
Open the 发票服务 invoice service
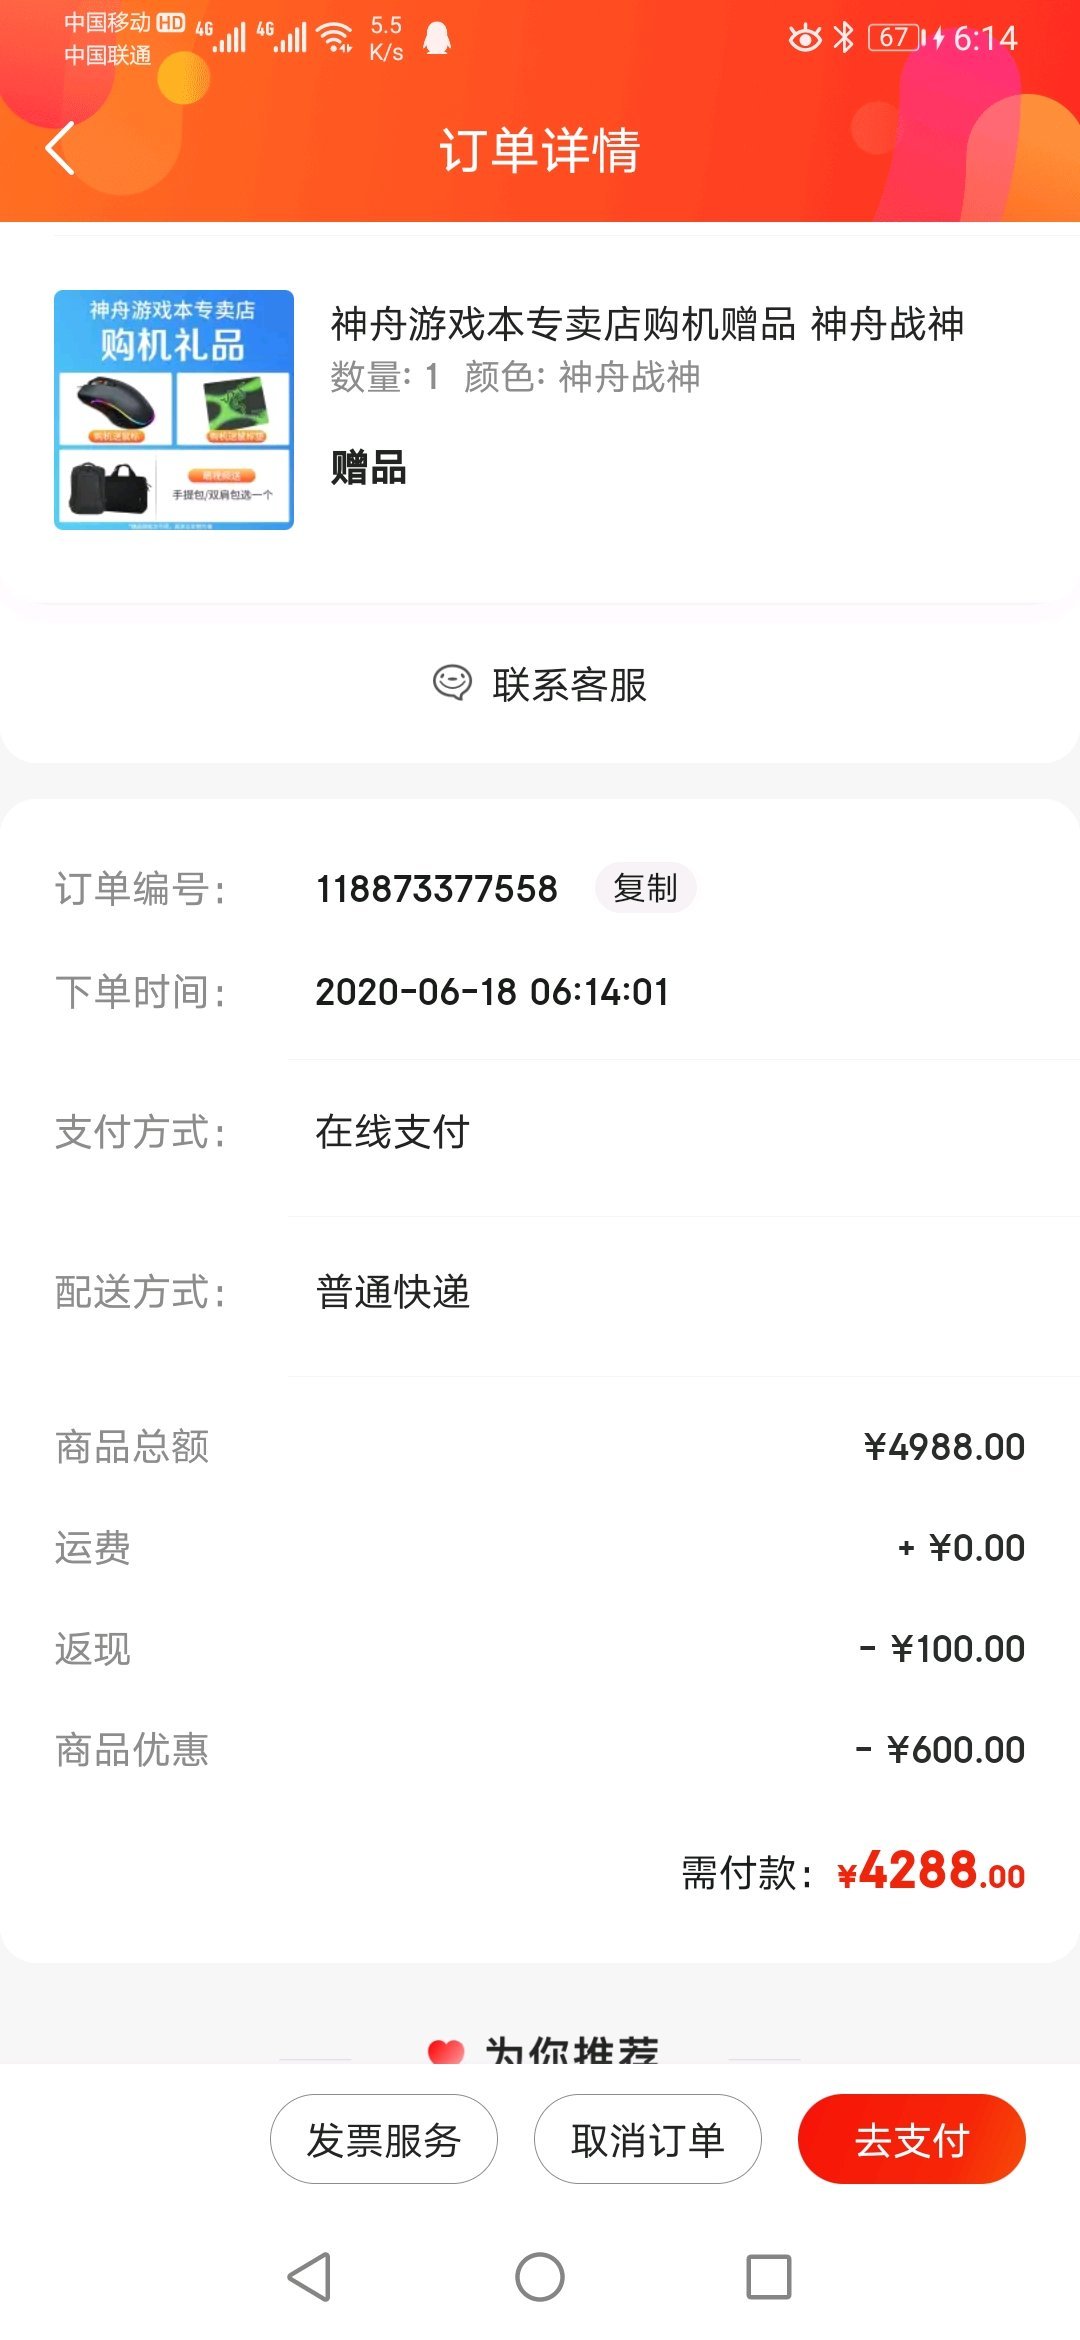tap(384, 2139)
